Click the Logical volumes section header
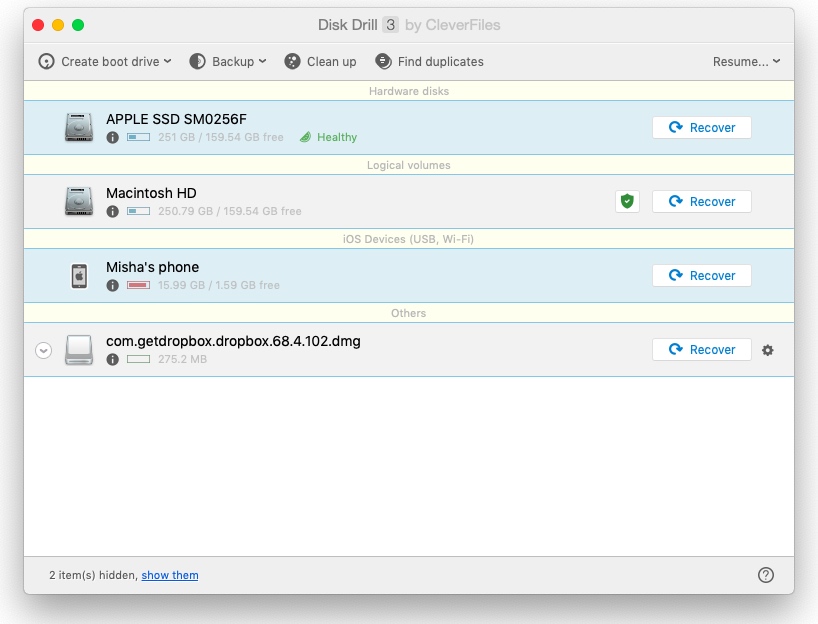Screen dimensions: 818x624 coord(408,165)
